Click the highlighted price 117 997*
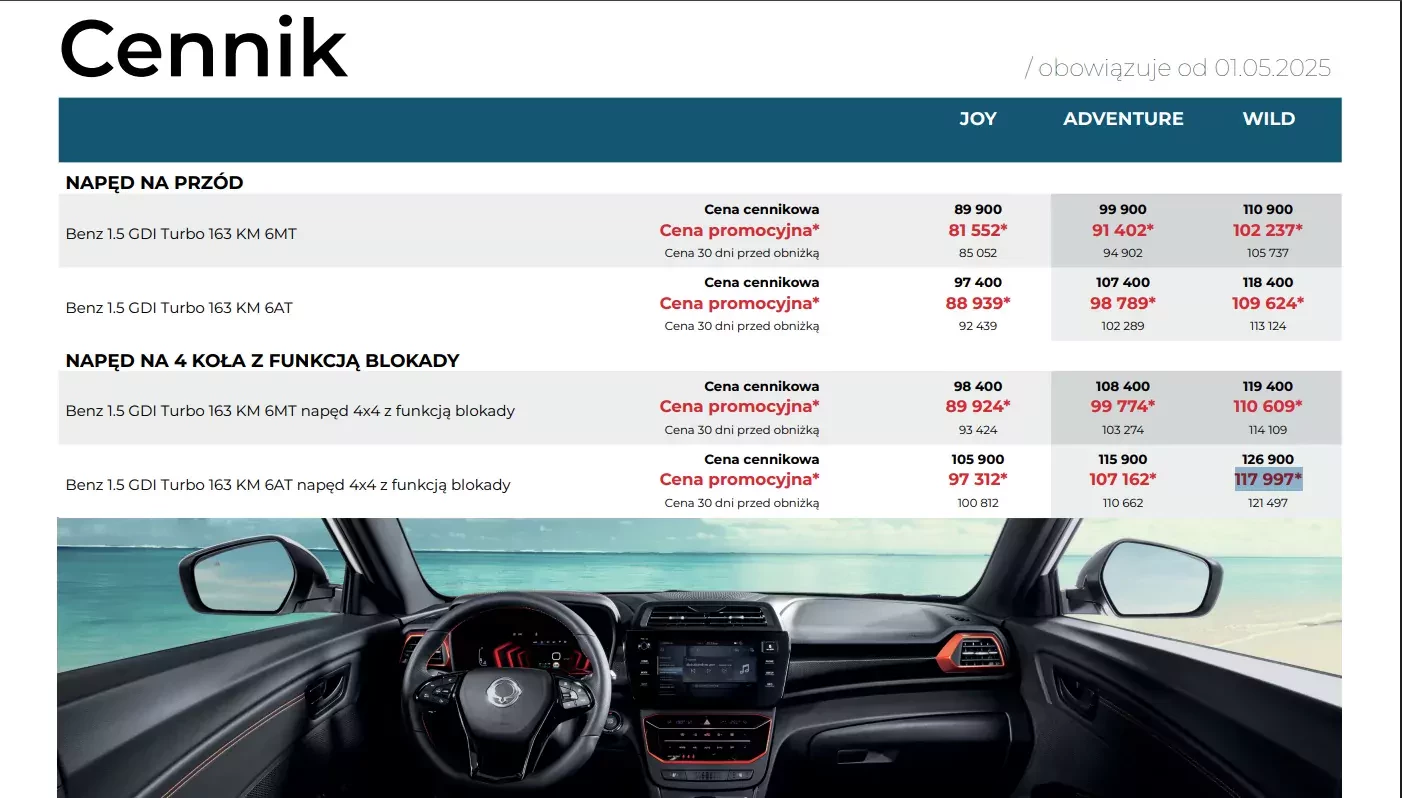1402x798 pixels. click(1268, 480)
